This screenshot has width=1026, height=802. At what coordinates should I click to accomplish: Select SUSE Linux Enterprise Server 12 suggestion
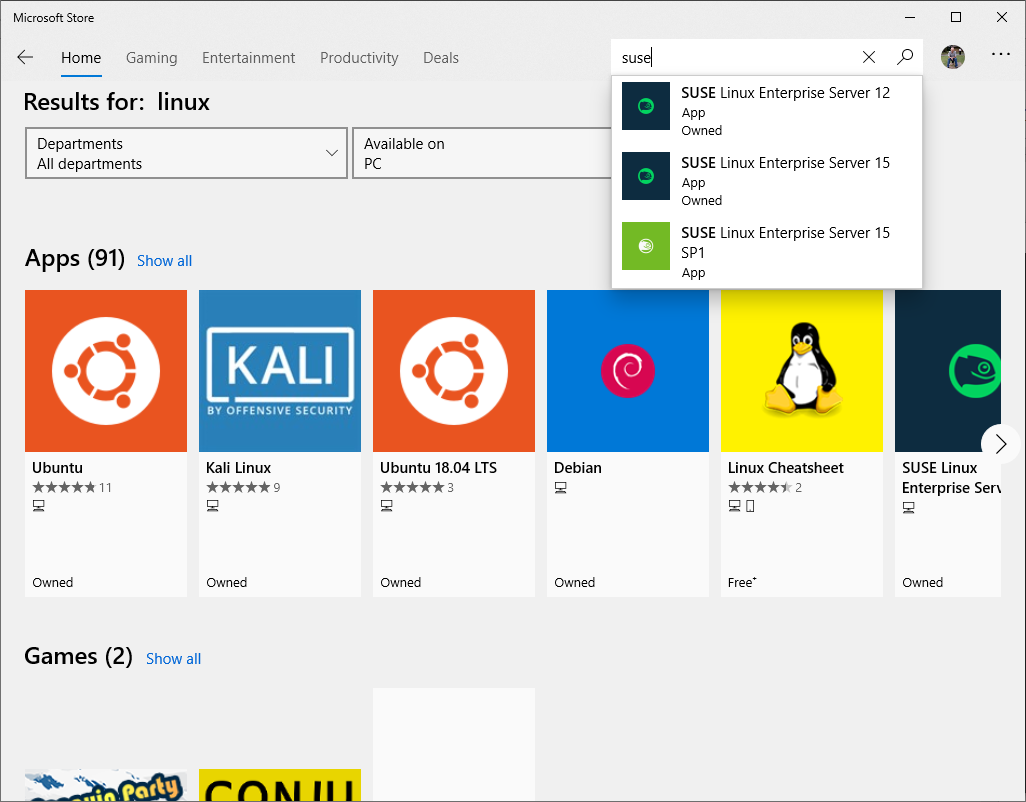(767, 111)
